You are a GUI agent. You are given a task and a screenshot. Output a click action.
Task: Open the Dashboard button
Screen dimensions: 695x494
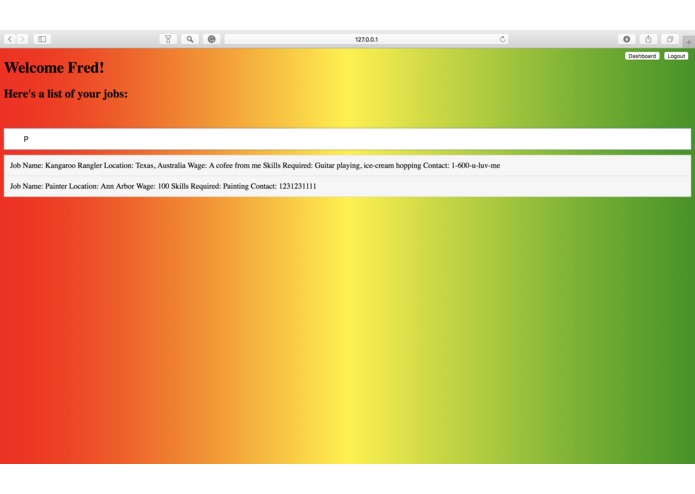(642, 56)
